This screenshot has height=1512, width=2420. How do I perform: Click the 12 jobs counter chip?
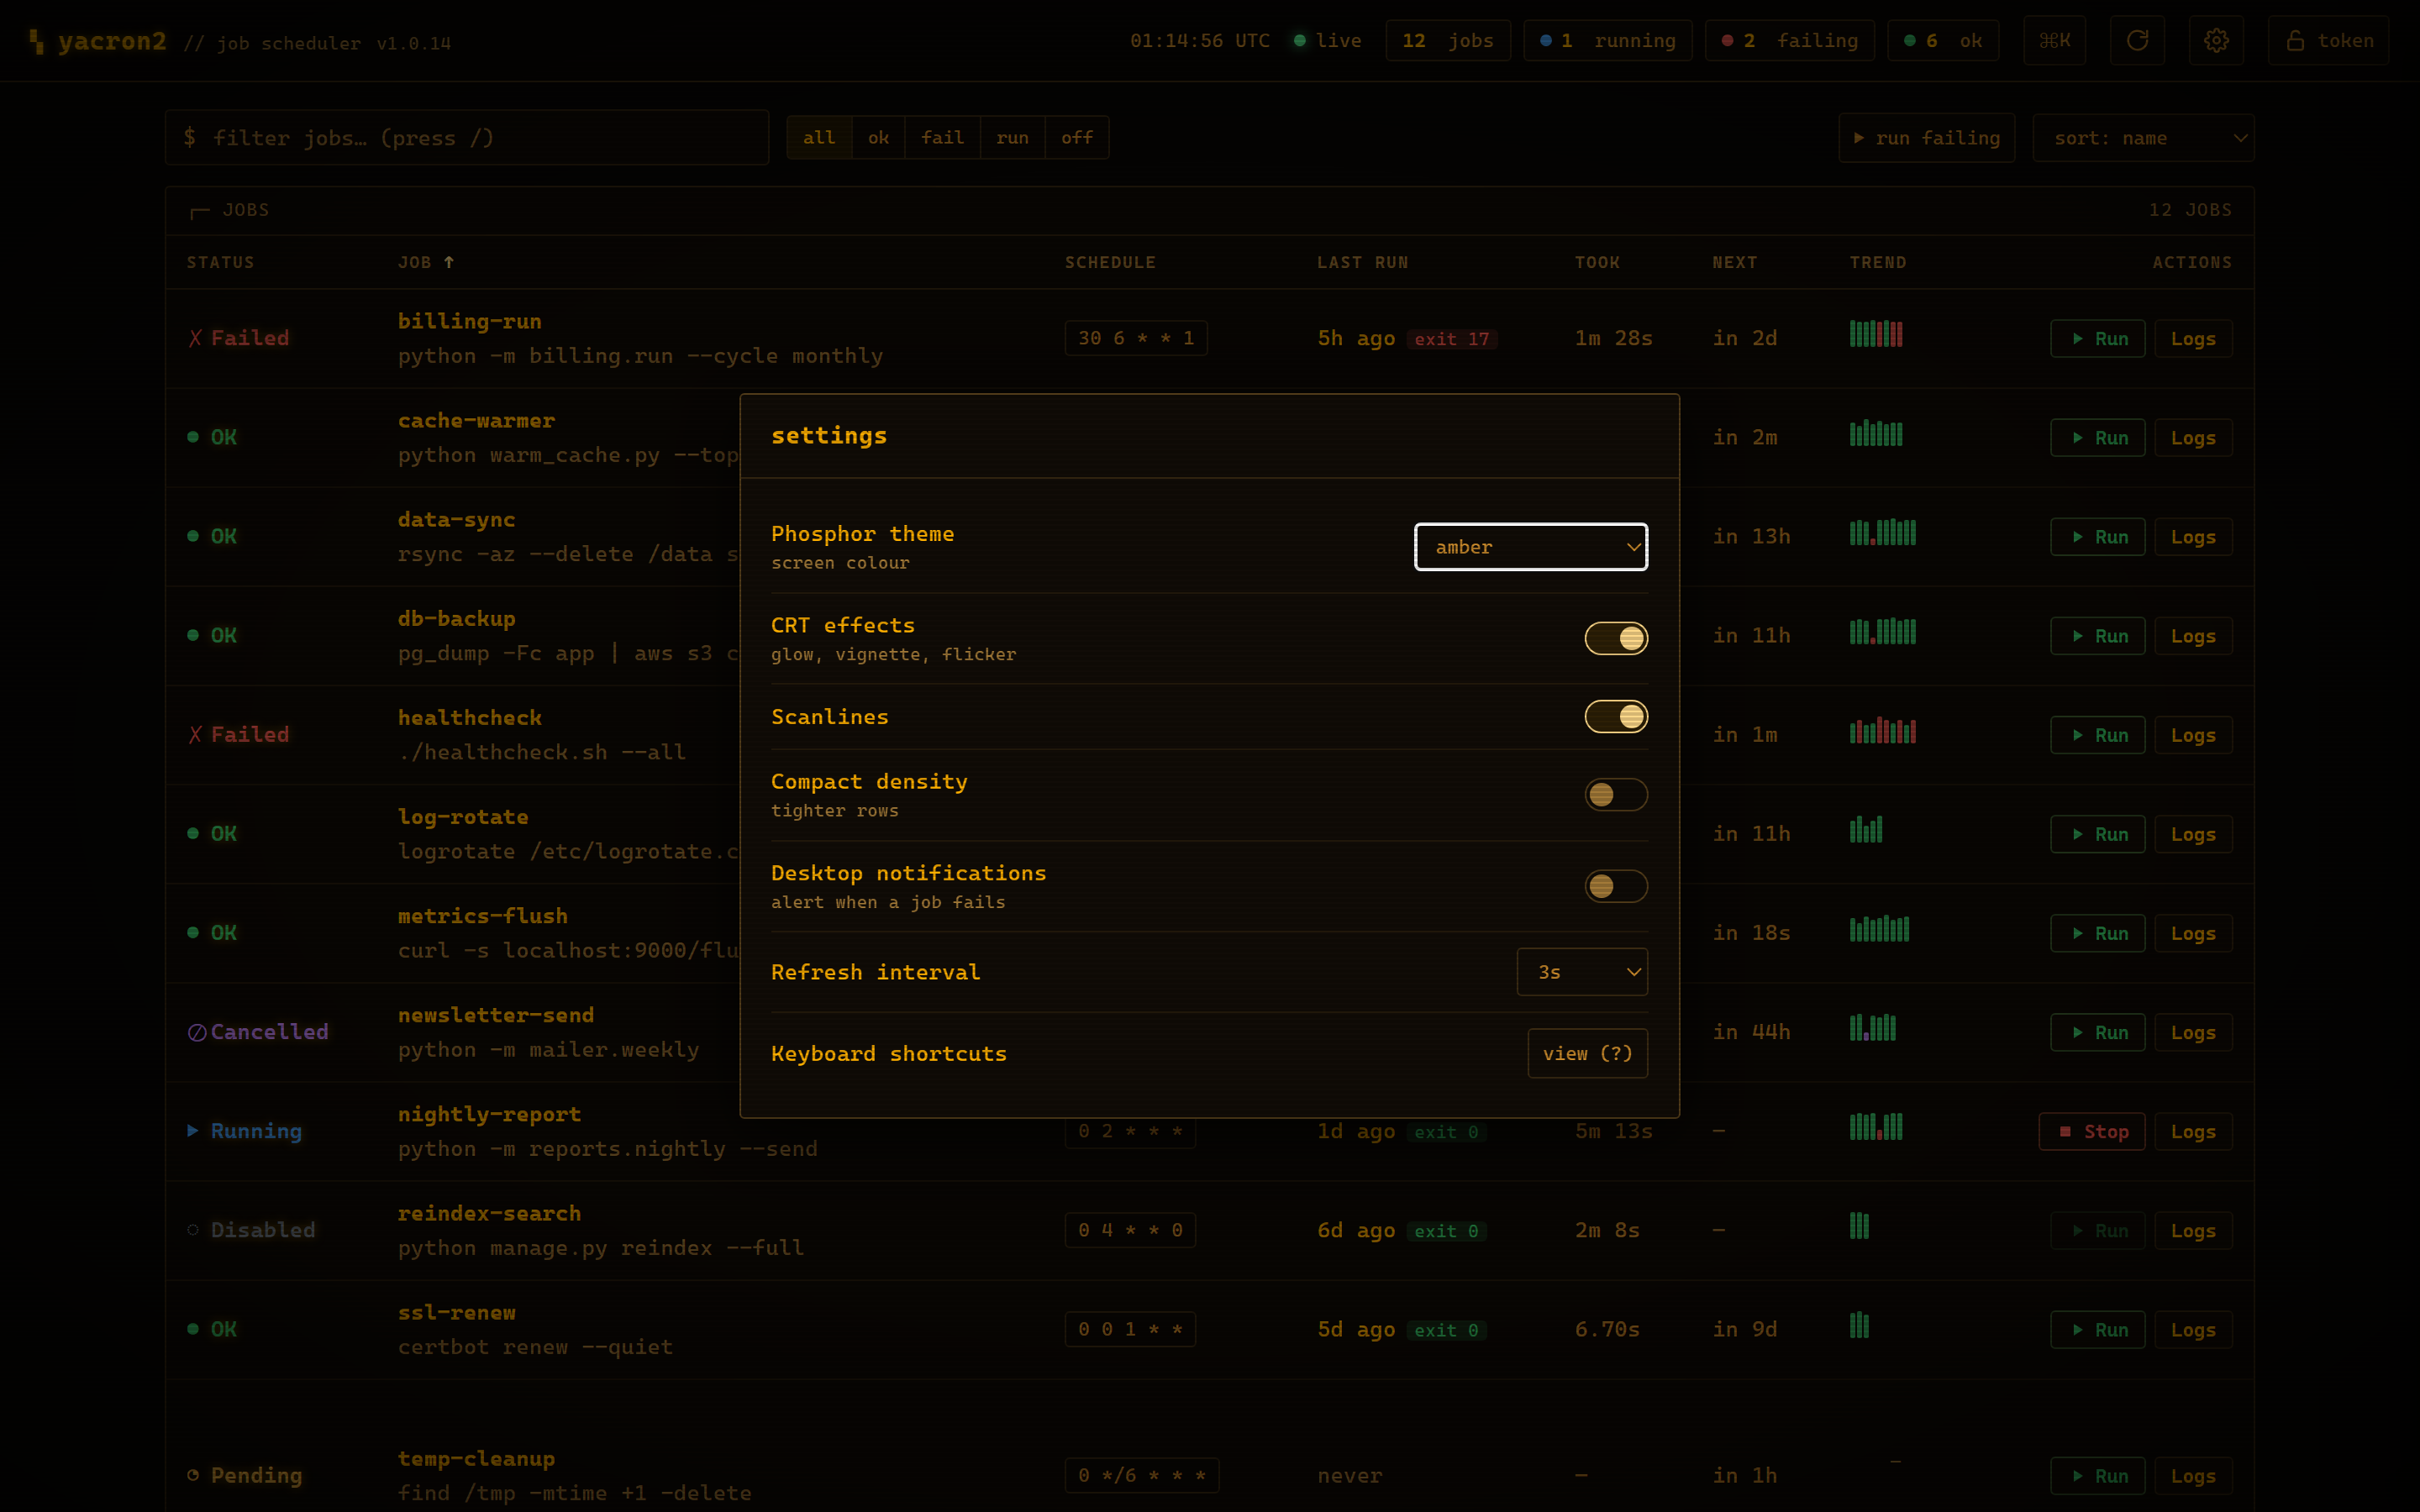1448,41
